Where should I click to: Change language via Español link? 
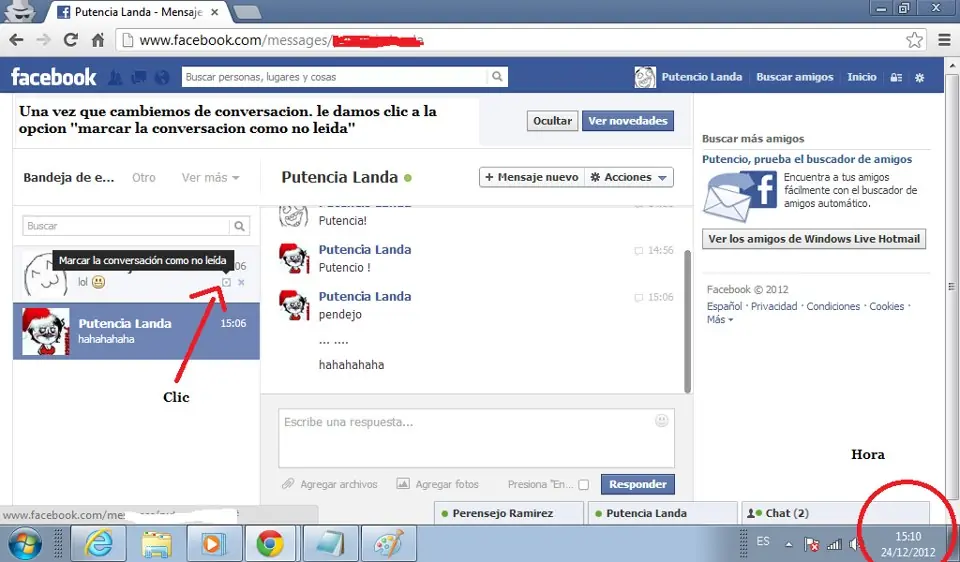point(724,306)
